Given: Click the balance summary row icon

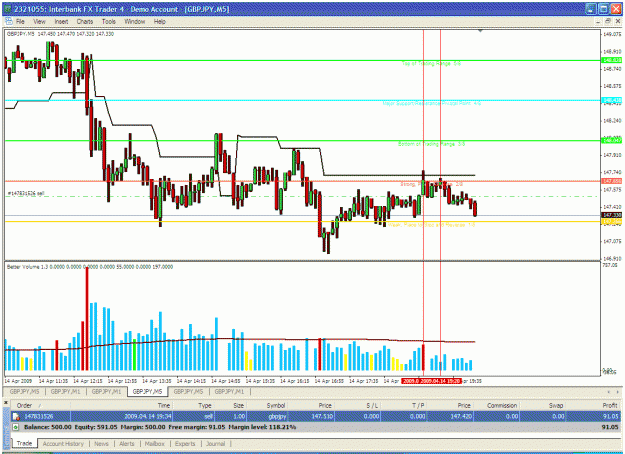Looking at the screenshot, I should pyautogui.click(x=16, y=427).
